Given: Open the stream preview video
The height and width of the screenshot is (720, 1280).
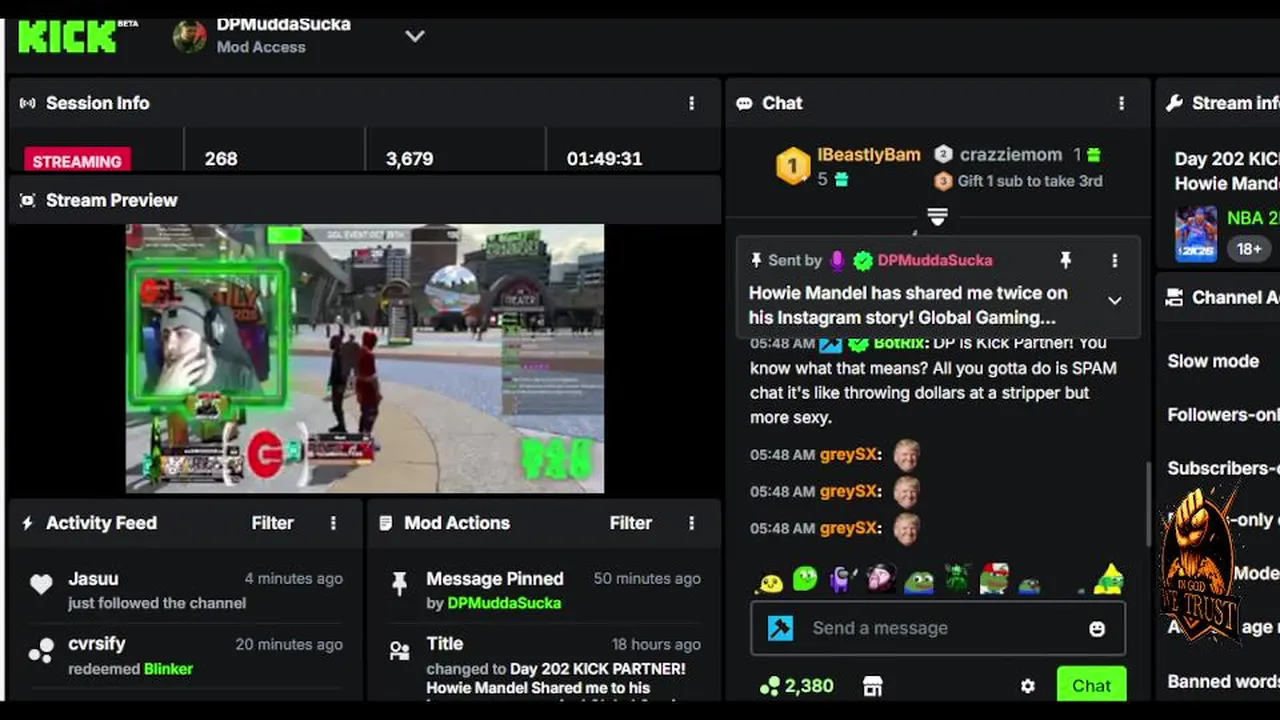Looking at the screenshot, I should click(365, 358).
